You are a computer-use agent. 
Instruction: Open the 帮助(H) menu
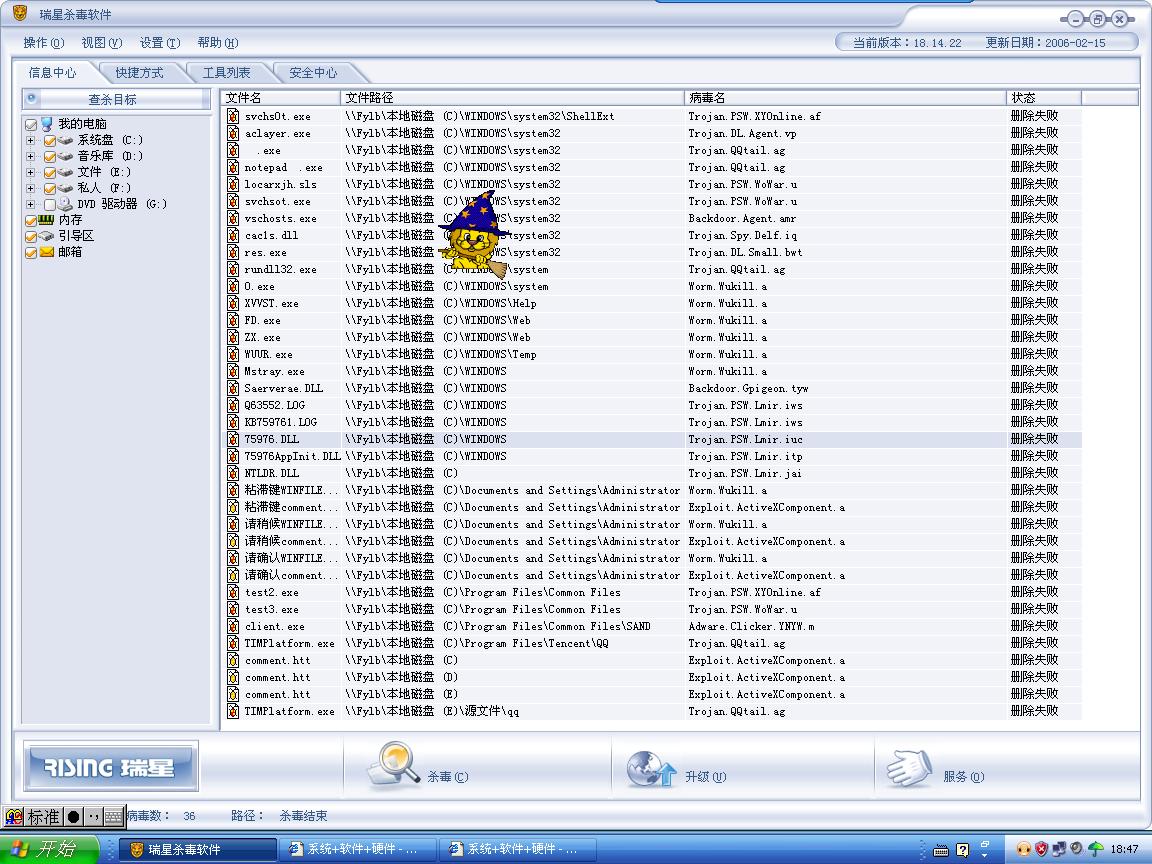217,43
